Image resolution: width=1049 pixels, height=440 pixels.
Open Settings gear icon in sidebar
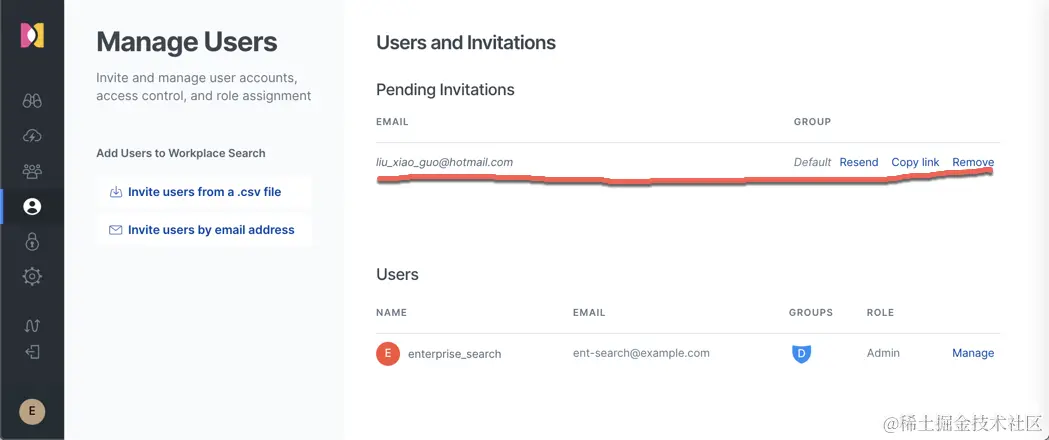(x=32, y=277)
